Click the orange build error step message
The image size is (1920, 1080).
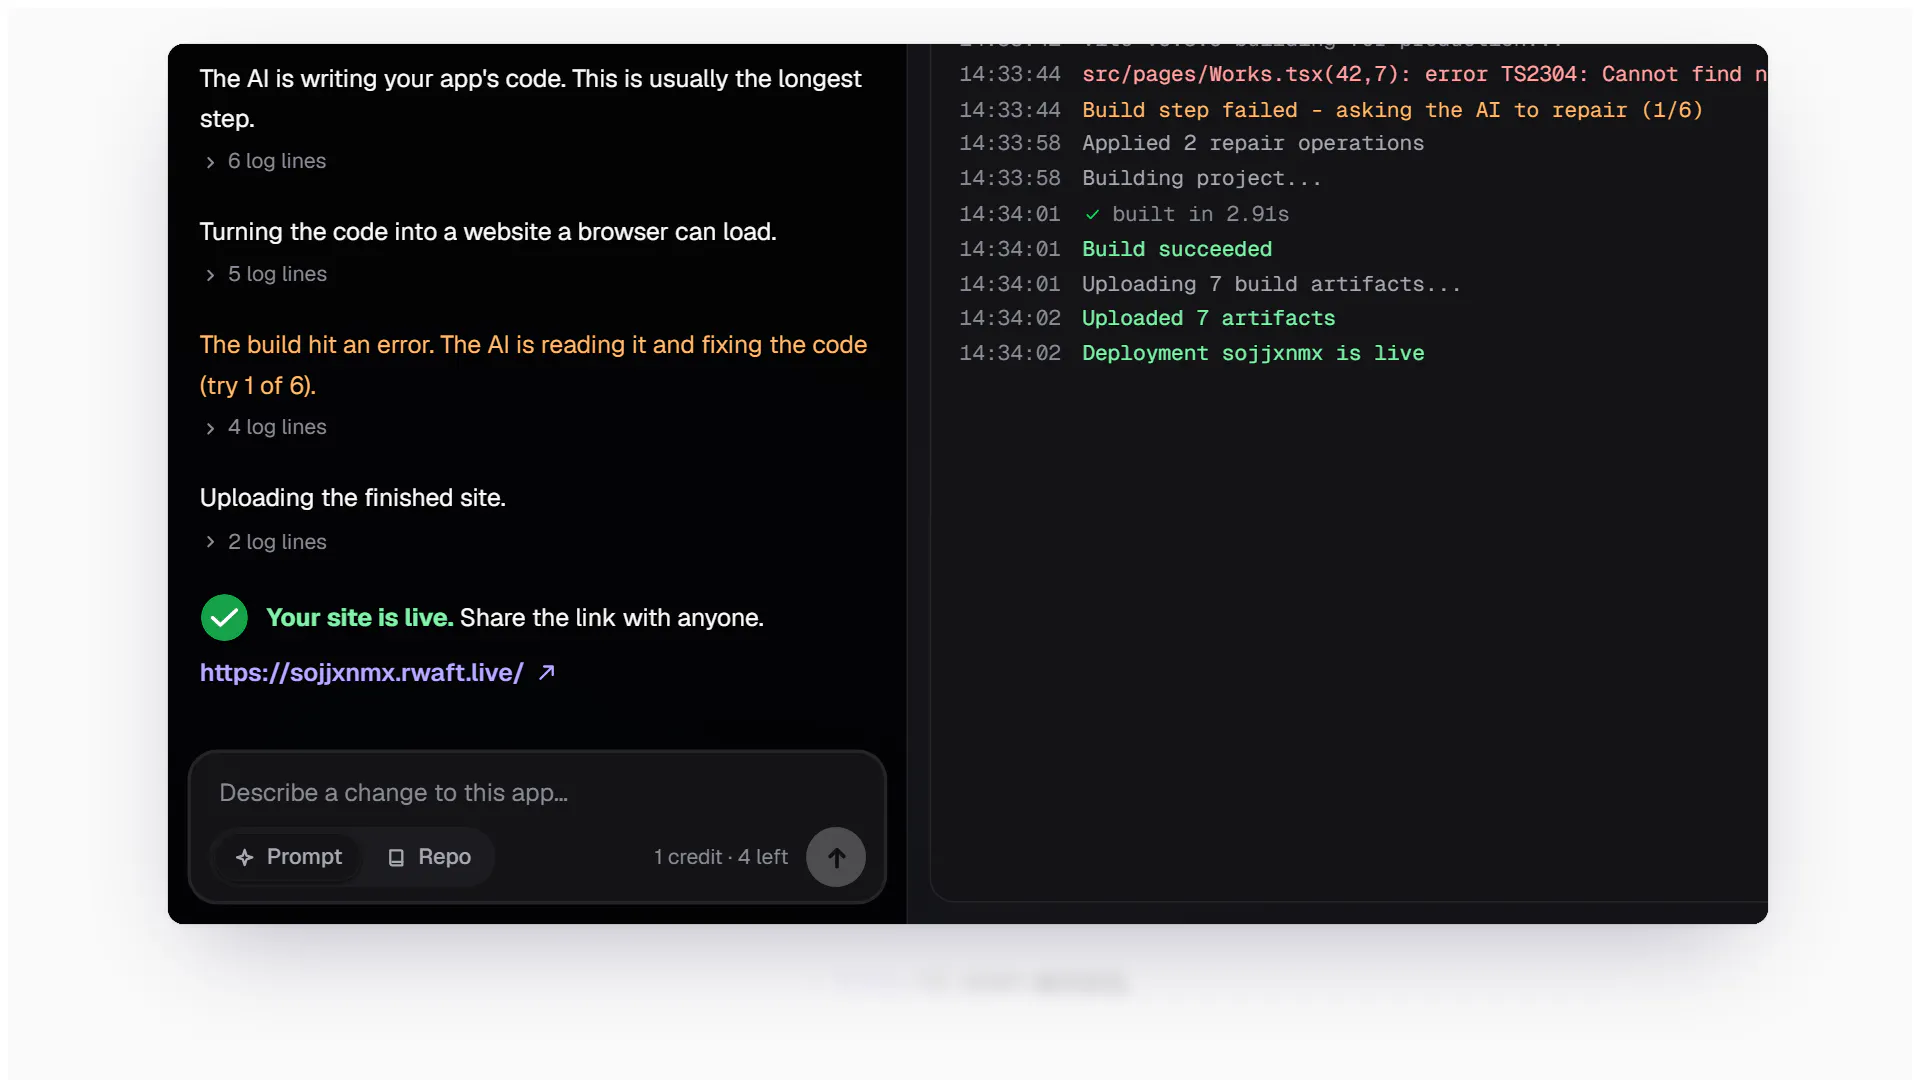click(x=533, y=365)
